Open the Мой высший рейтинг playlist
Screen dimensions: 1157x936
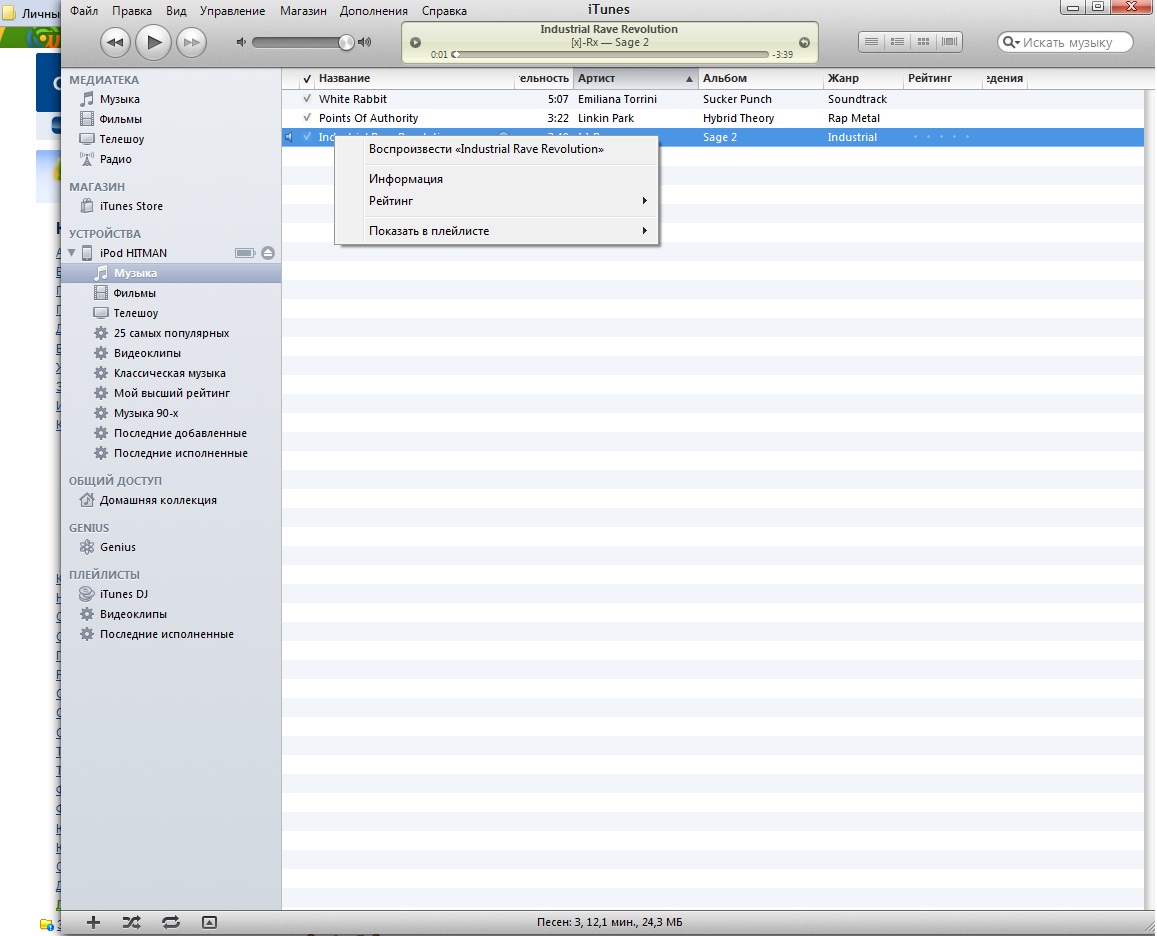point(172,393)
